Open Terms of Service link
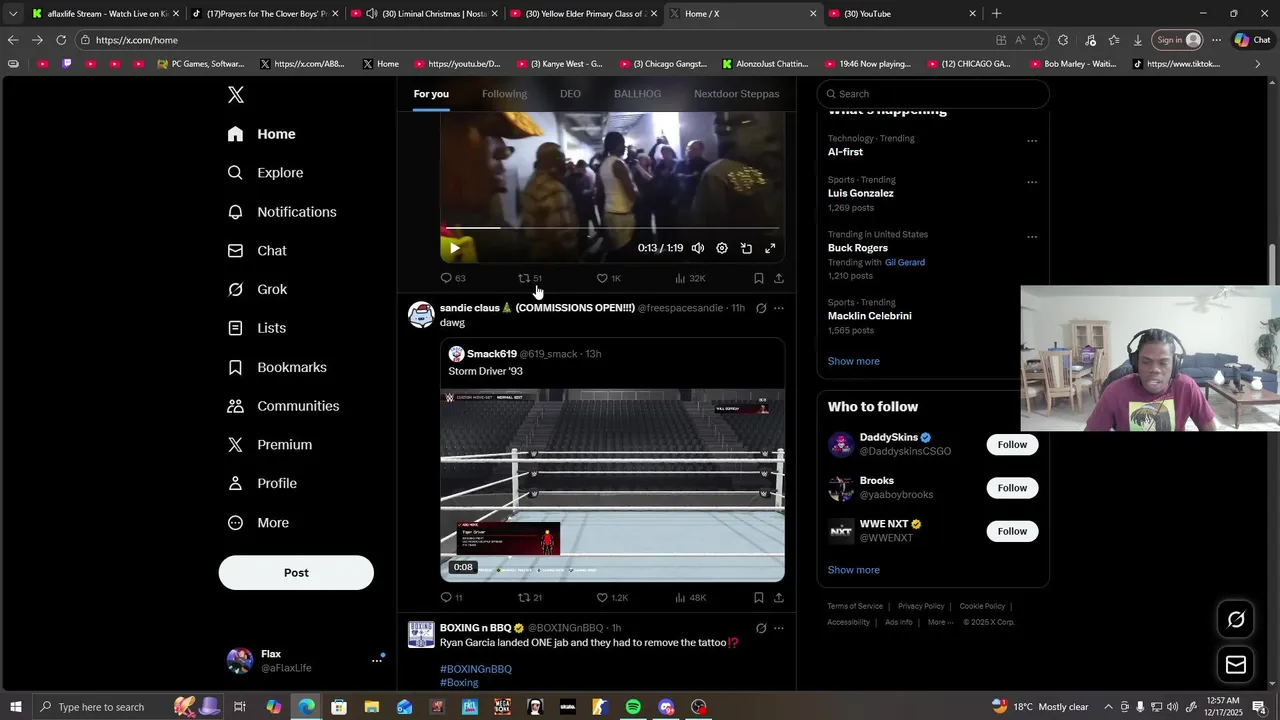The width and height of the screenshot is (1280, 720). [855, 606]
